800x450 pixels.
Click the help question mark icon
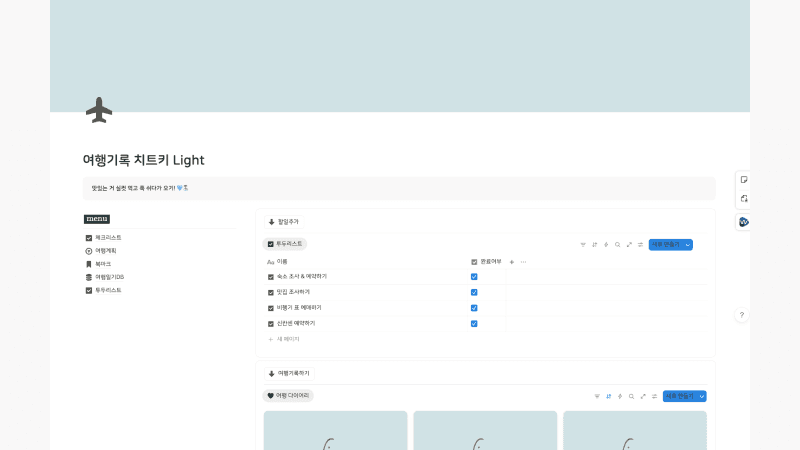pyautogui.click(x=742, y=315)
